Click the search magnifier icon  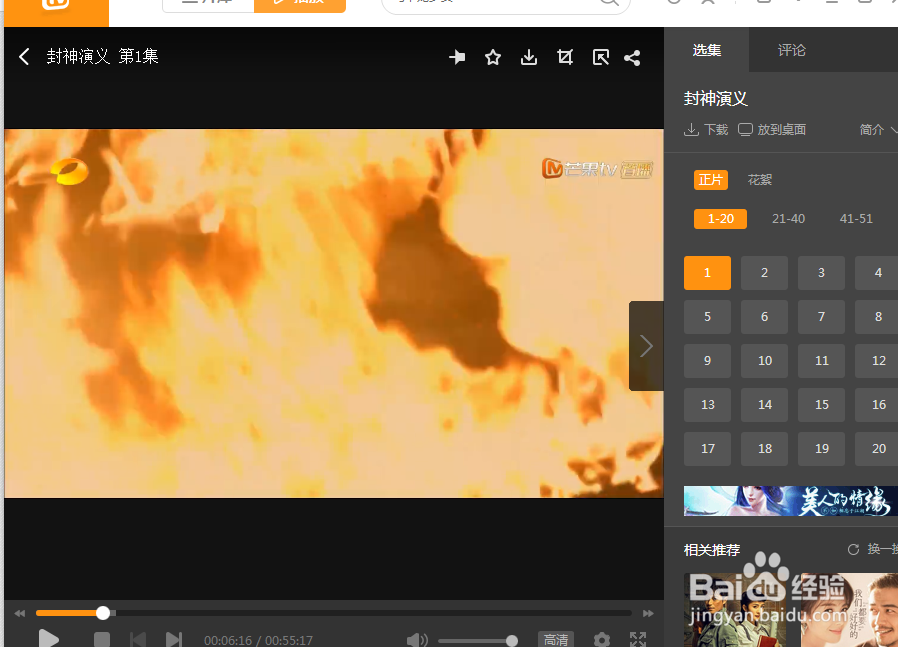point(609,3)
